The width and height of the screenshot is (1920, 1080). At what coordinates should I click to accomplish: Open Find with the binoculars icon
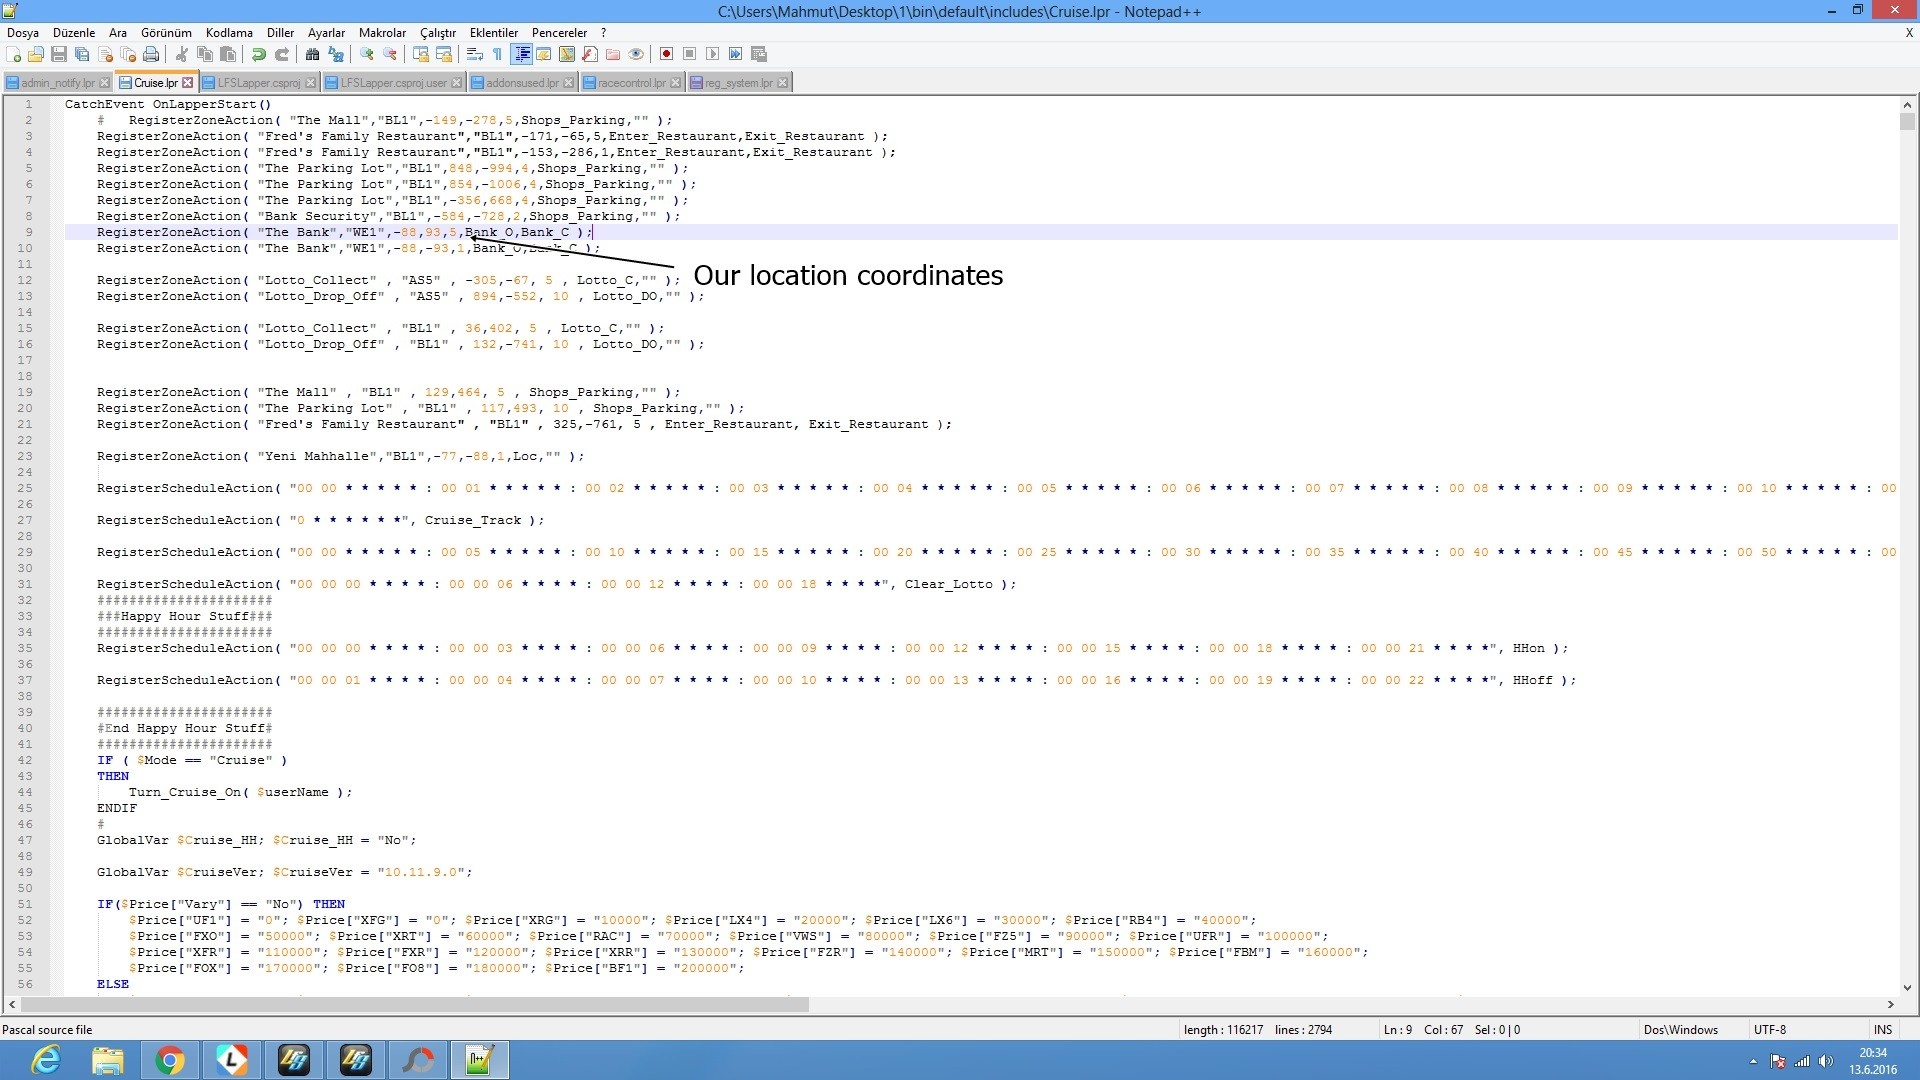pos(313,54)
